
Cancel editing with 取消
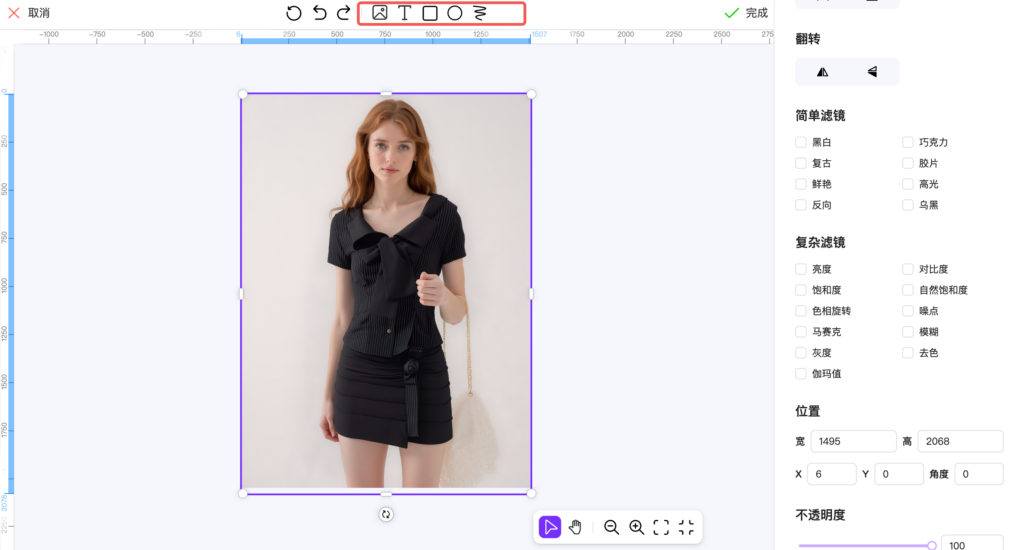click(29, 13)
